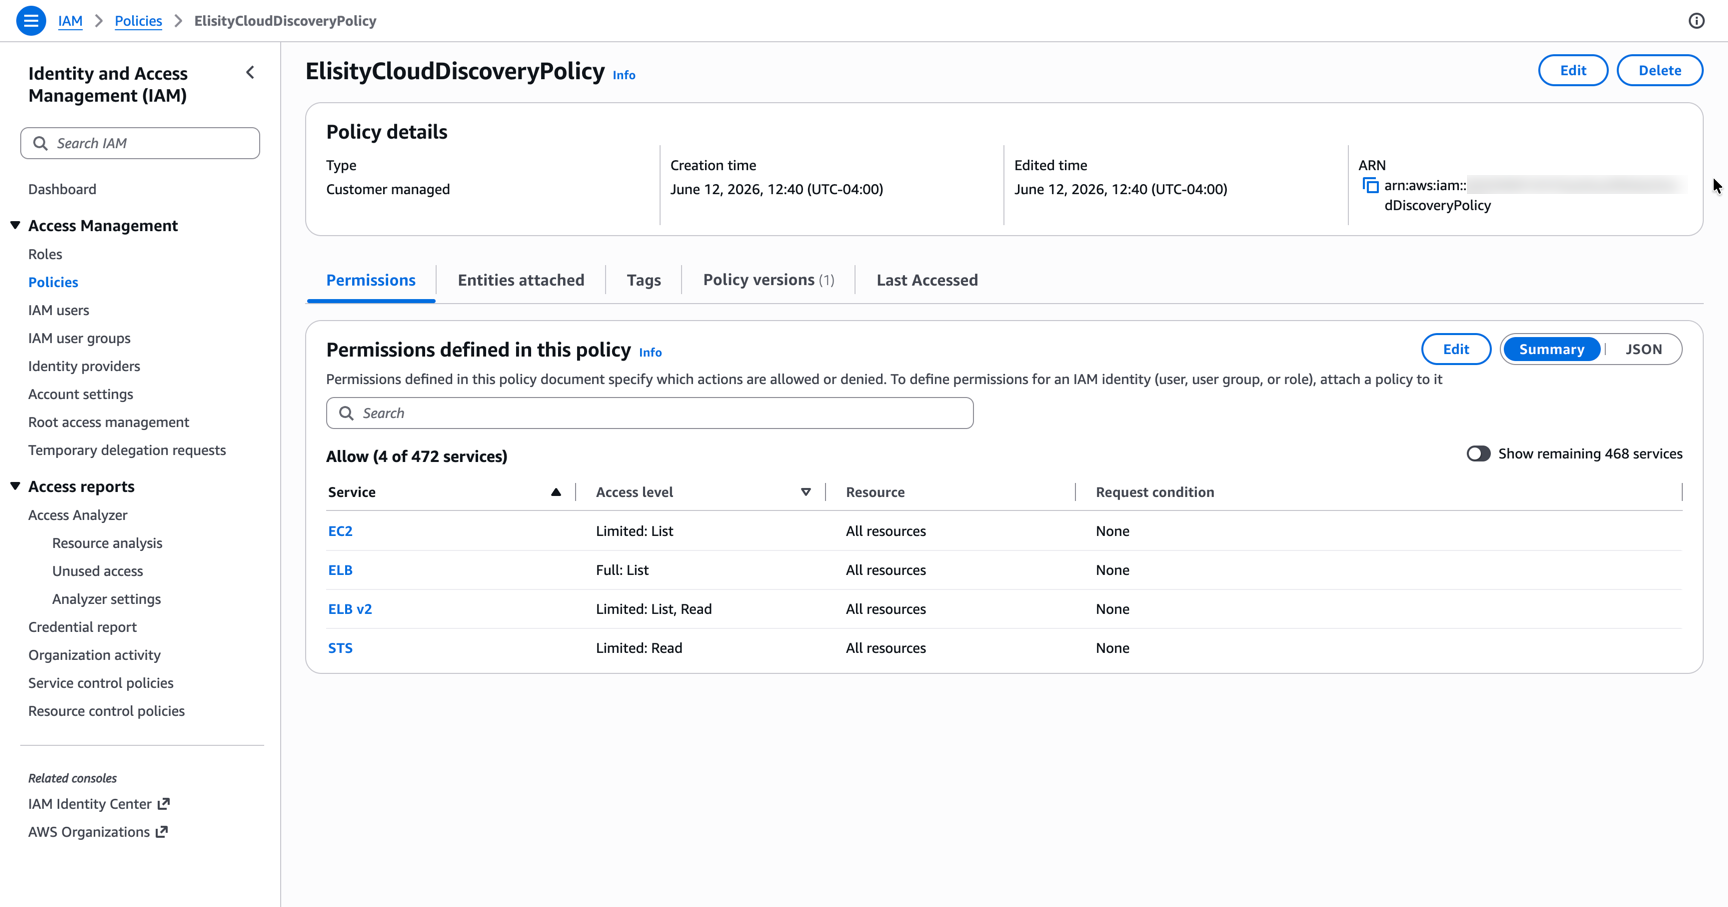The width and height of the screenshot is (1728, 907).
Task: Click the Resource column header
Action: pyautogui.click(x=875, y=492)
